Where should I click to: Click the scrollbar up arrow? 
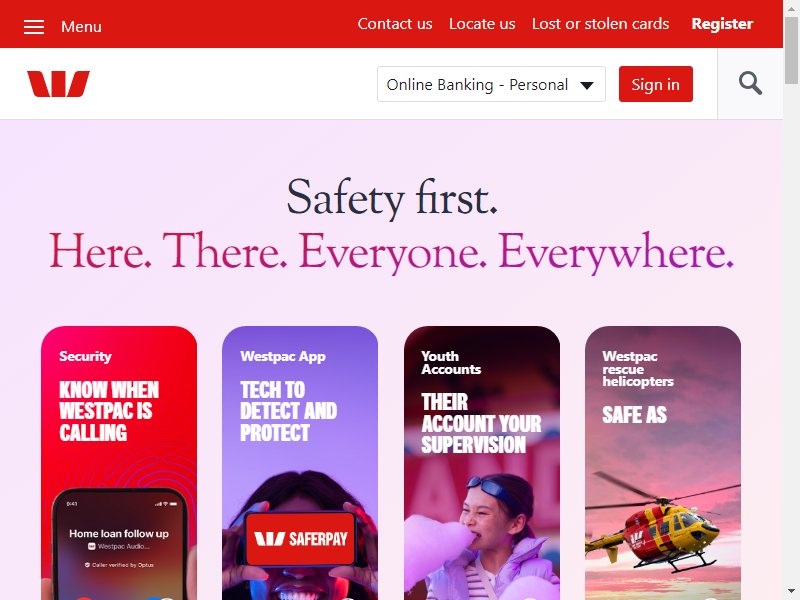tap(791, 7)
